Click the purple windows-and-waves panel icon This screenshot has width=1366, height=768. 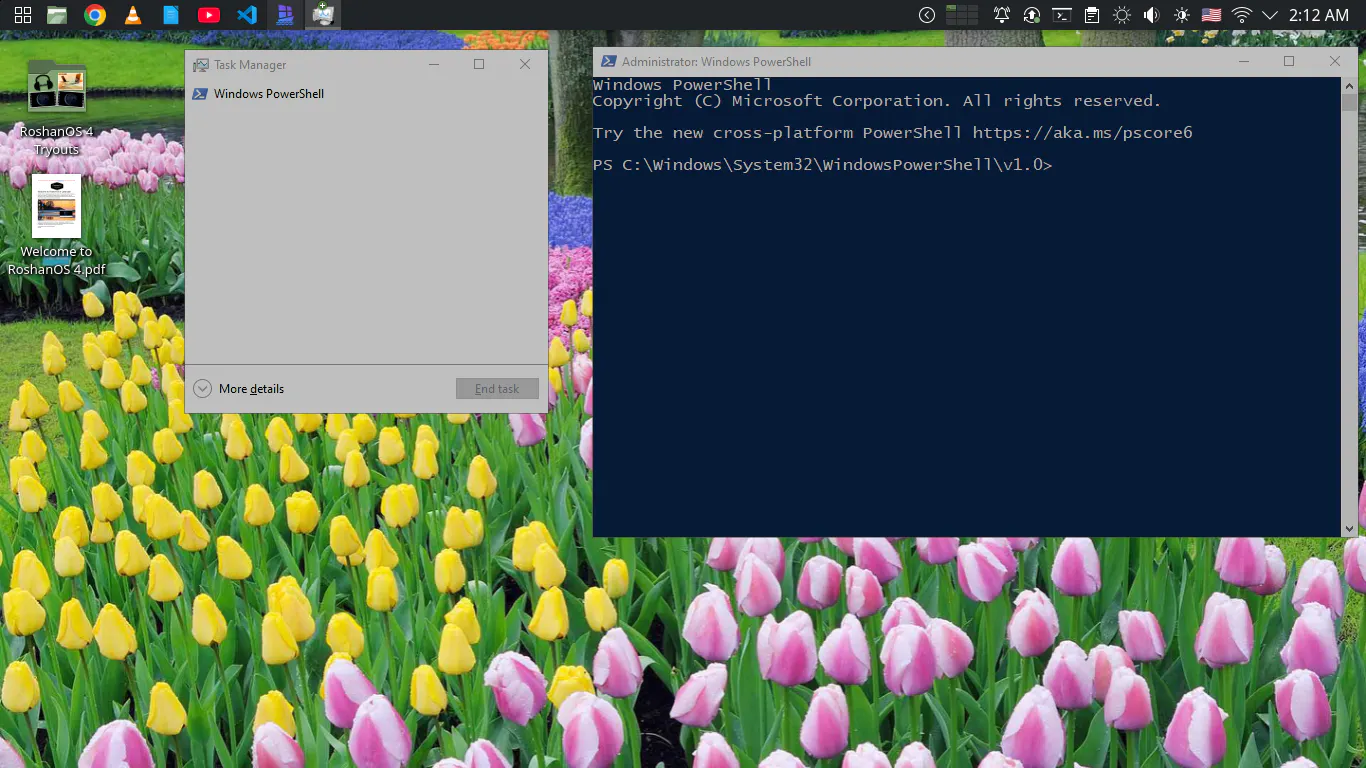point(285,15)
